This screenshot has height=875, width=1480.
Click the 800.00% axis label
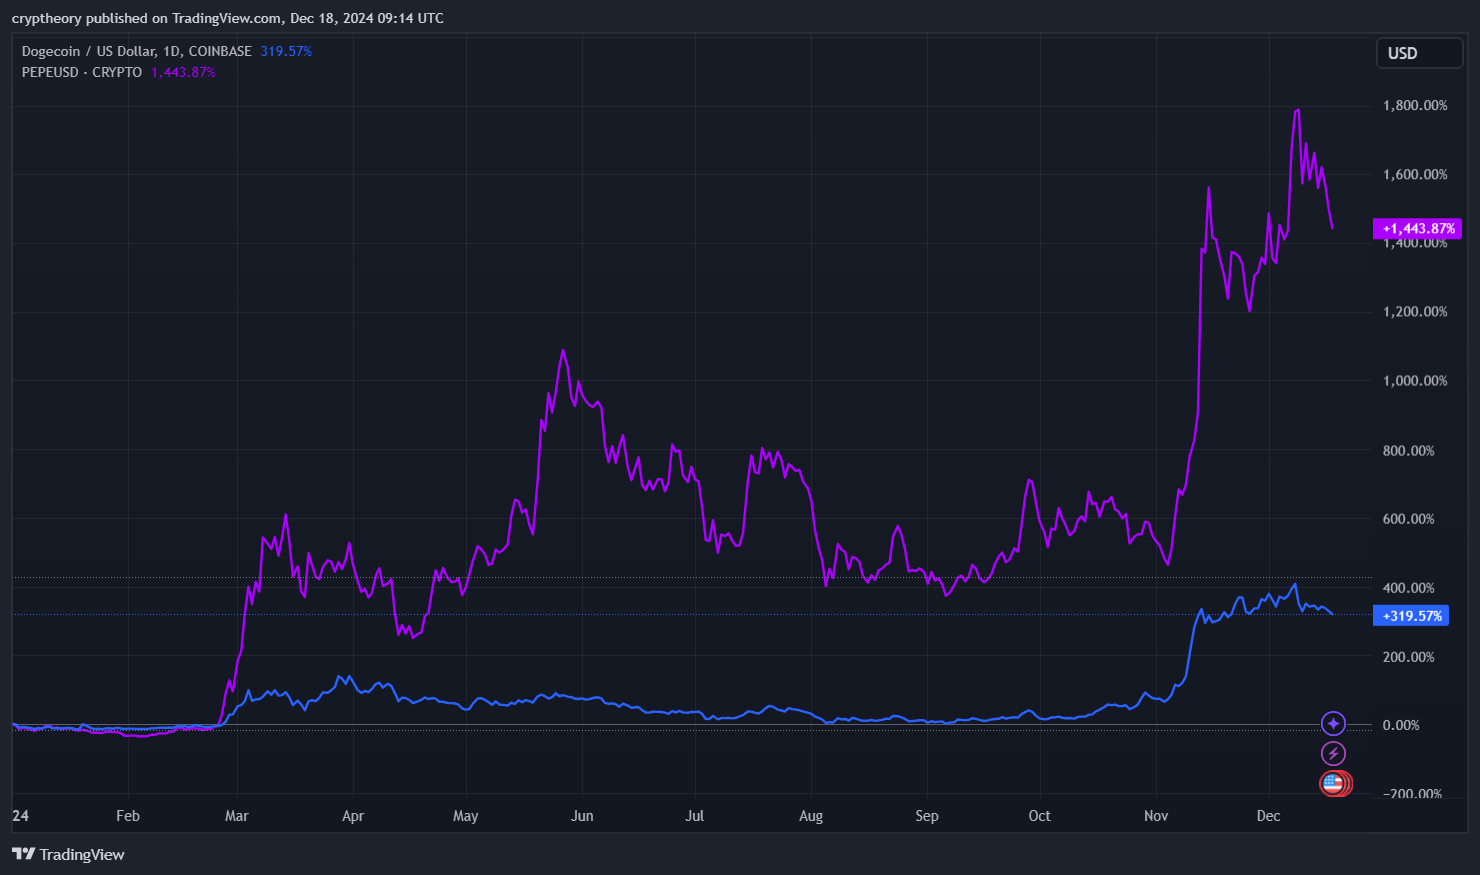click(x=1408, y=450)
